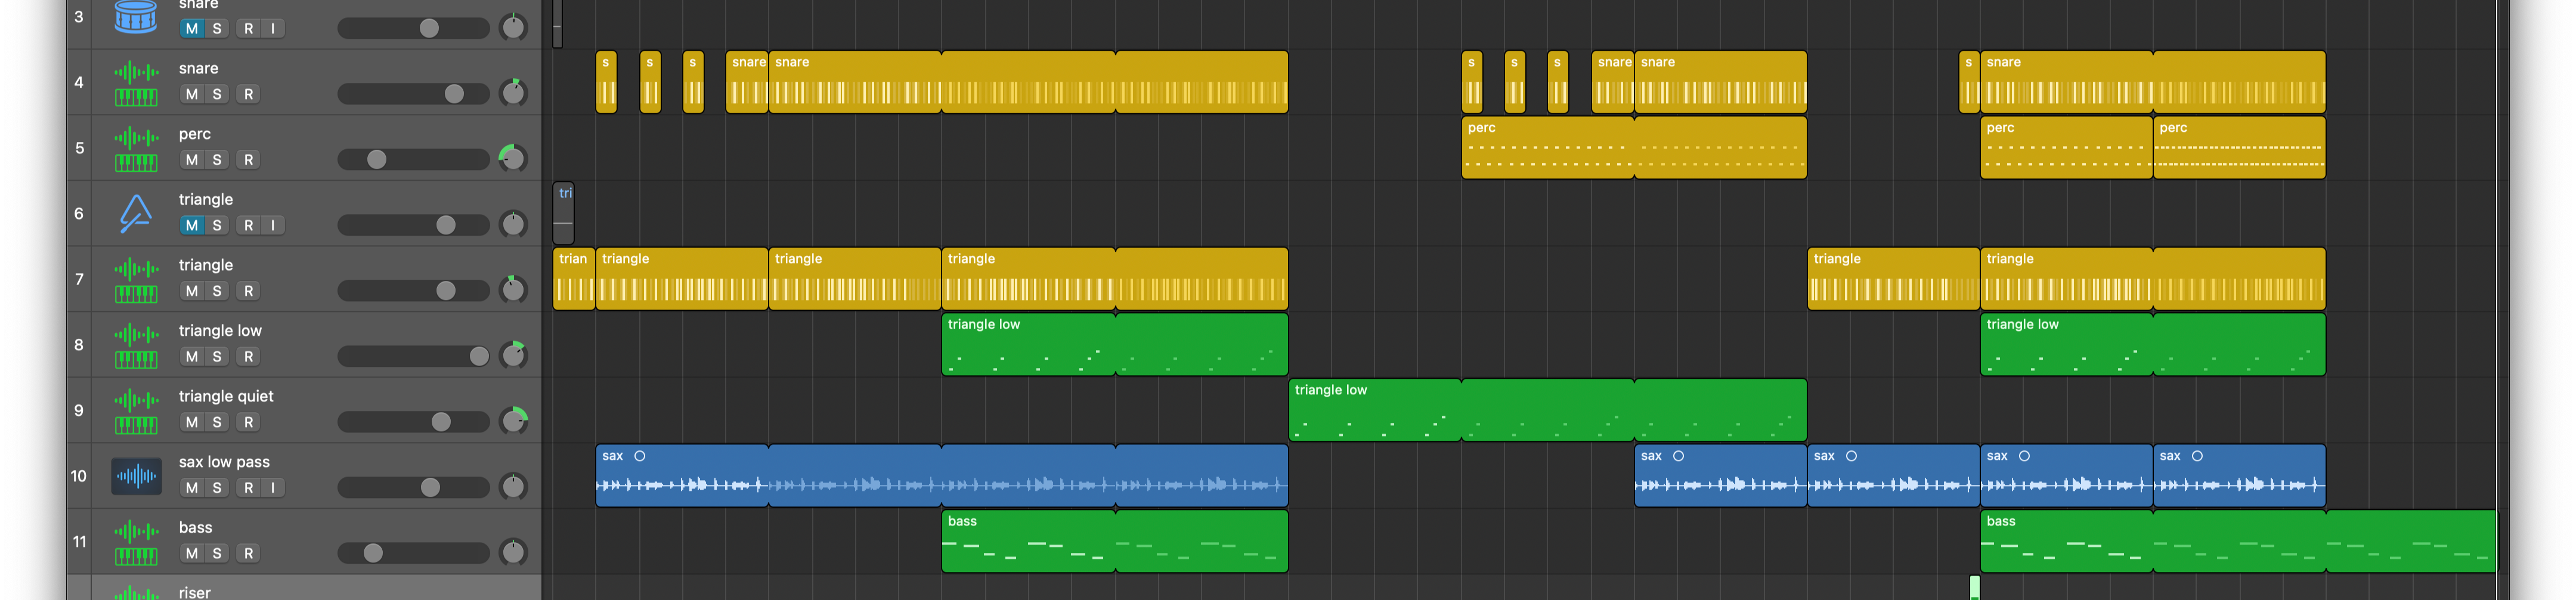The image size is (2576, 600).
Task: Click the sax low pass volume slider
Action: pos(414,488)
